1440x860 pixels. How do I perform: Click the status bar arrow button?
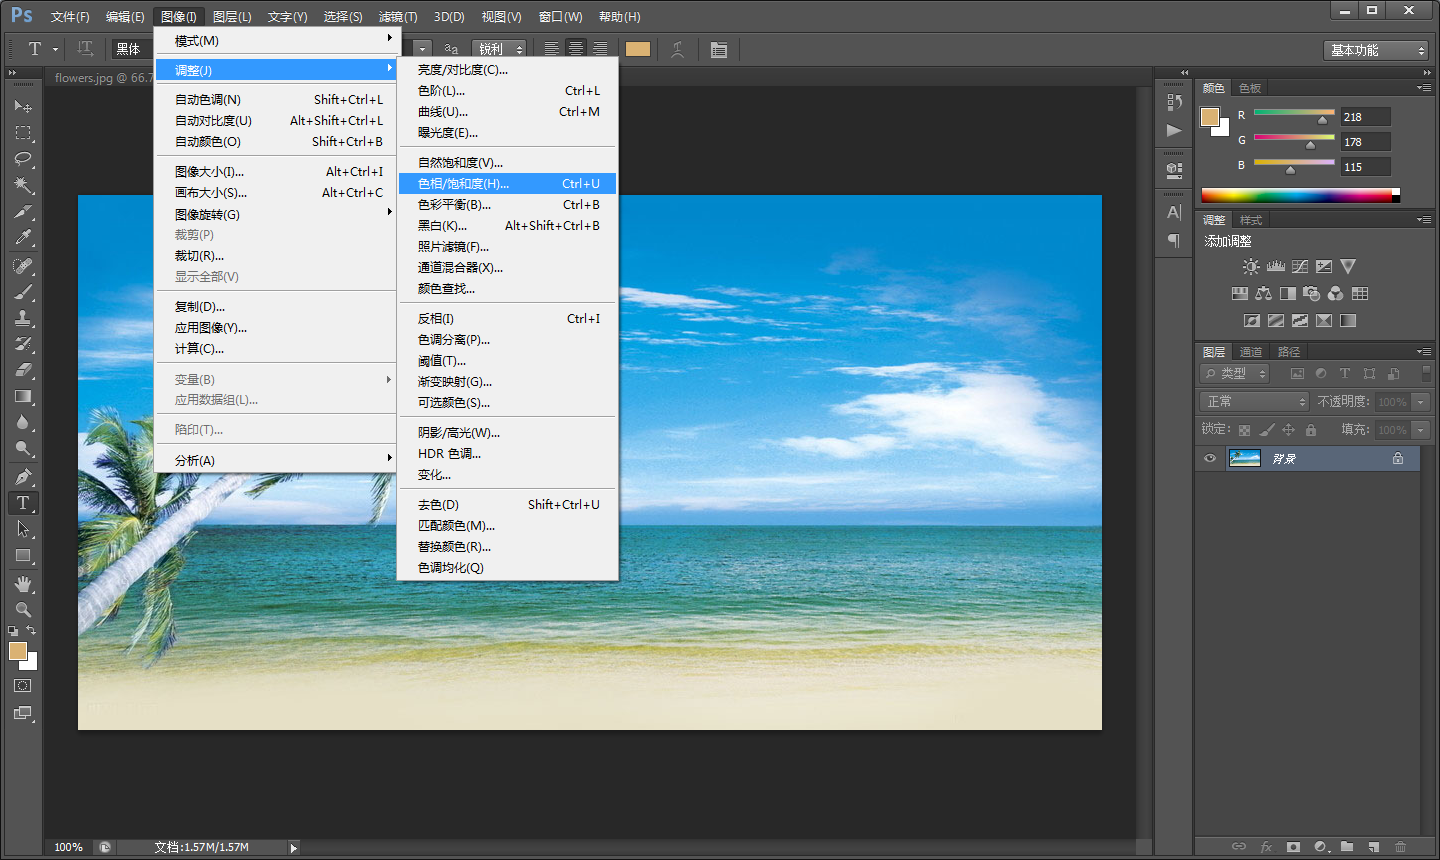(294, 848)
